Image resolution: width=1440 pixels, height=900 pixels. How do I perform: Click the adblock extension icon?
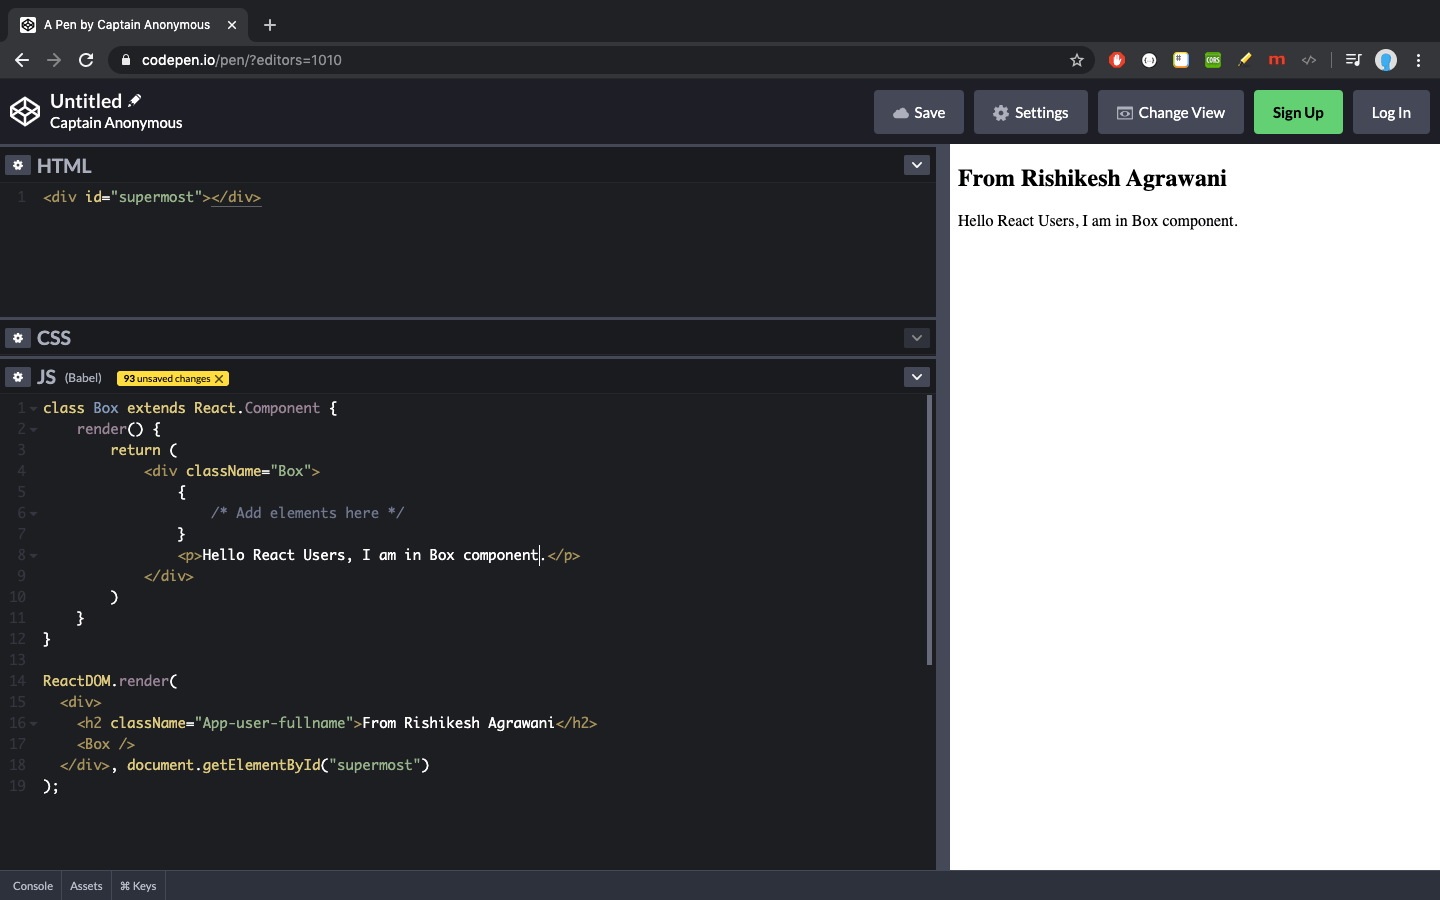[1117, 60]
